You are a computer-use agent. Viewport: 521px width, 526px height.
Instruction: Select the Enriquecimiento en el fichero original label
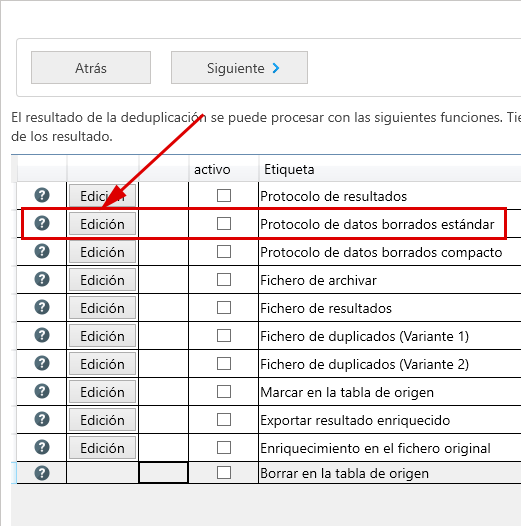tap(375, 448)
